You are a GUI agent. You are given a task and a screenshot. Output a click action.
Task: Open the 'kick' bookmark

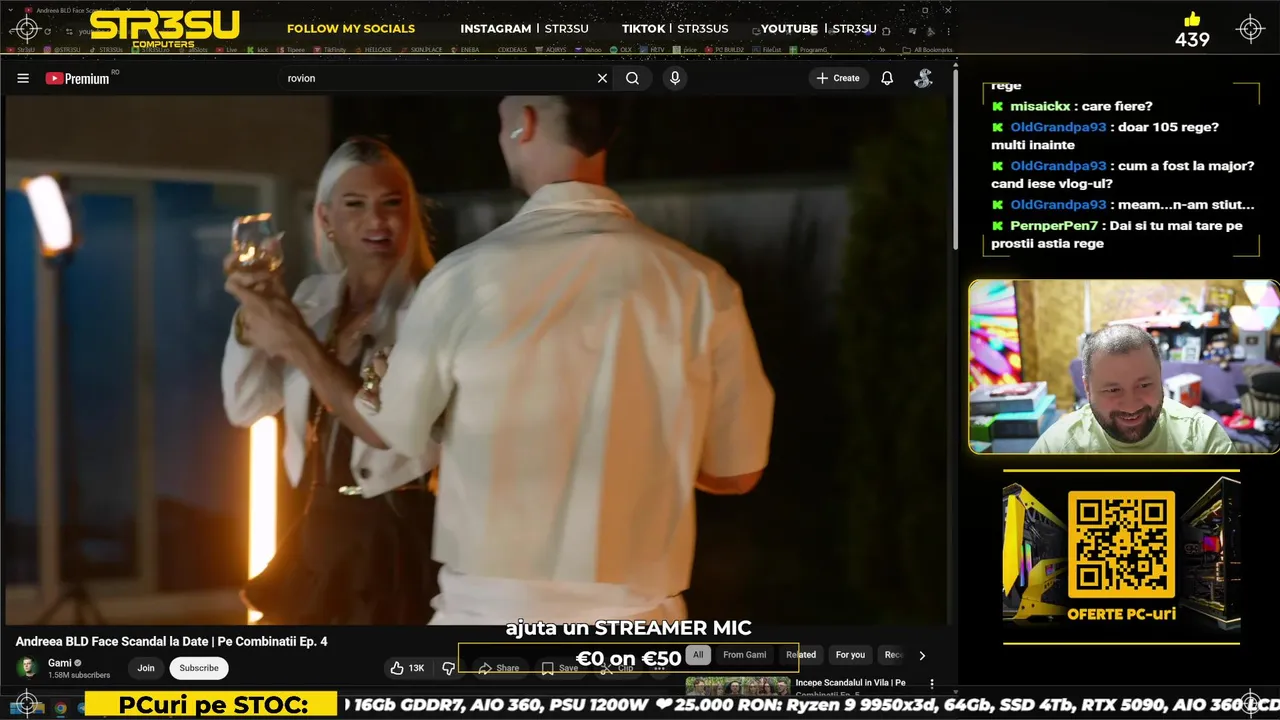(259, 49)
